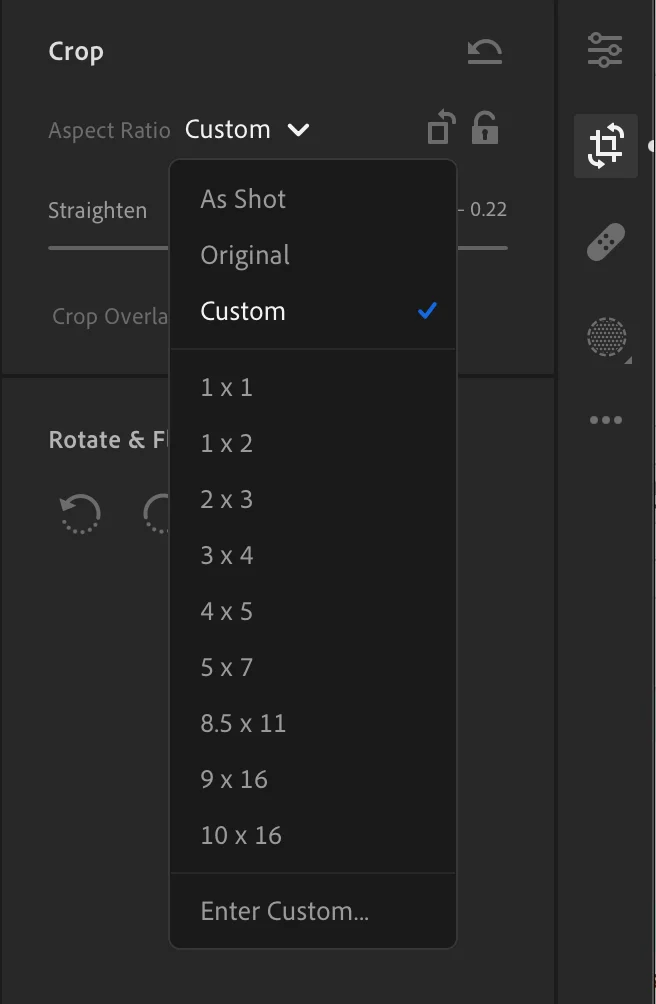Pick the 9 x 16 ratio
Image resolution: width=656 pixels, height=1004 pixels.
(x=233, y=779)
